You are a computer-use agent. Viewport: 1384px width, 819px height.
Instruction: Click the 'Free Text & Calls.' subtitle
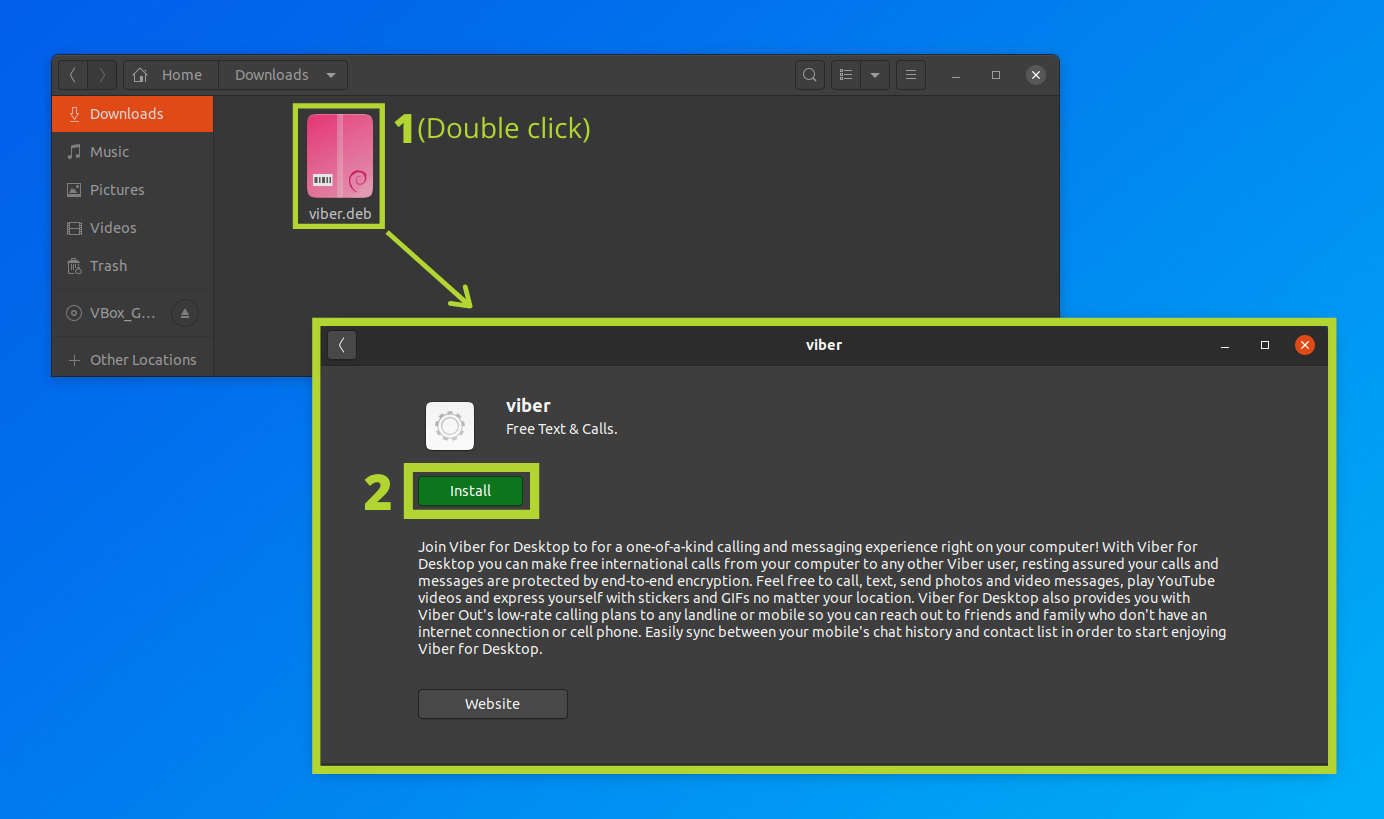pyautogui.click(x=562, y=429)
